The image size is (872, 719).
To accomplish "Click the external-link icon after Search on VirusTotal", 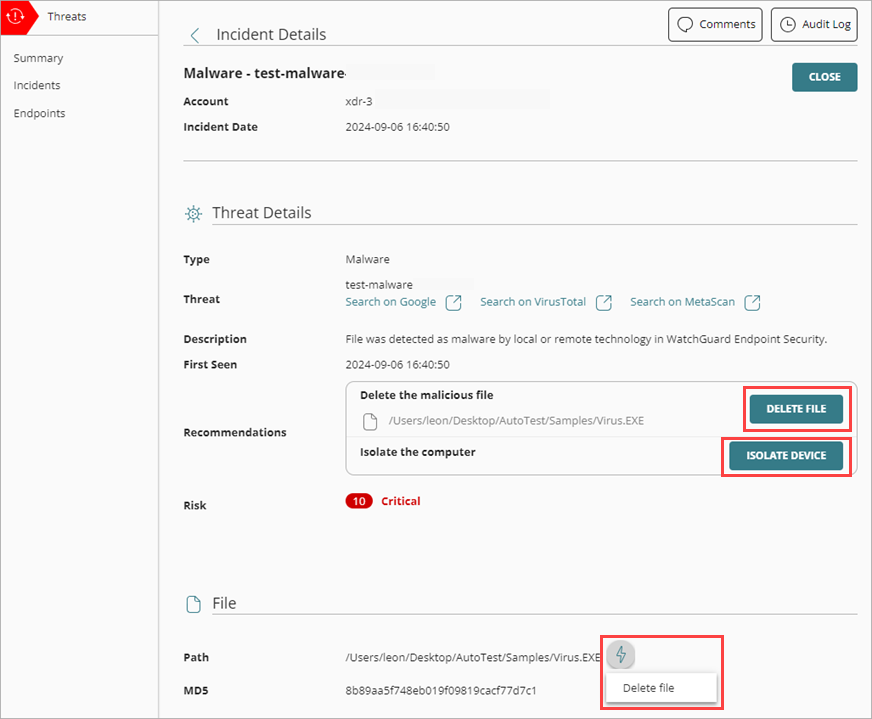I will pyautogui.click(x=603, y=301).
